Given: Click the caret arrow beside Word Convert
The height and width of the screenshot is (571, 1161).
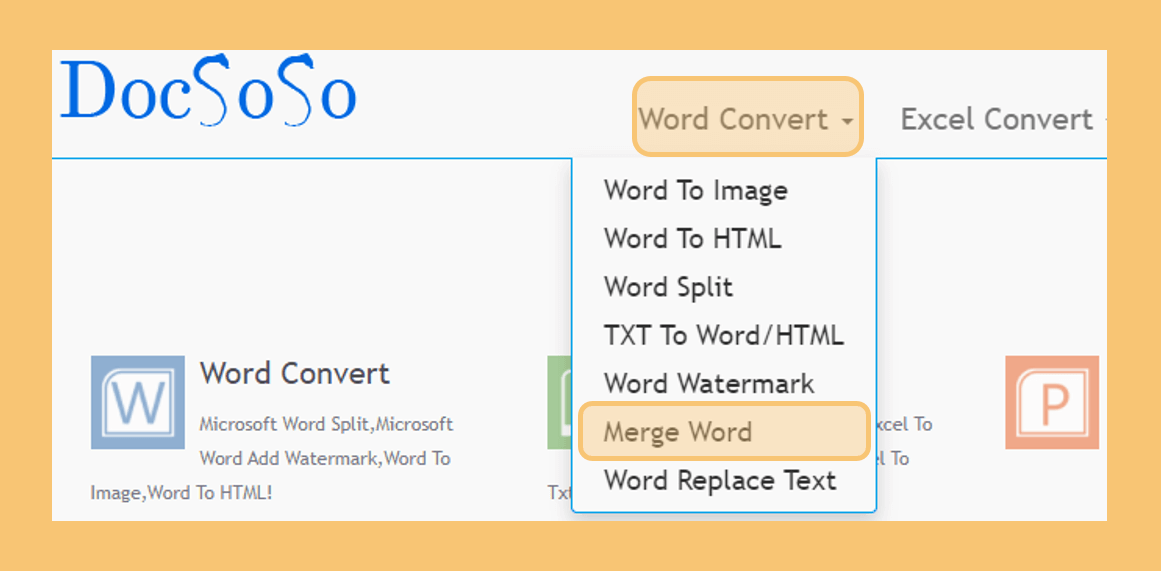Looking at the screenshot, I should click(x=848, y=121).
